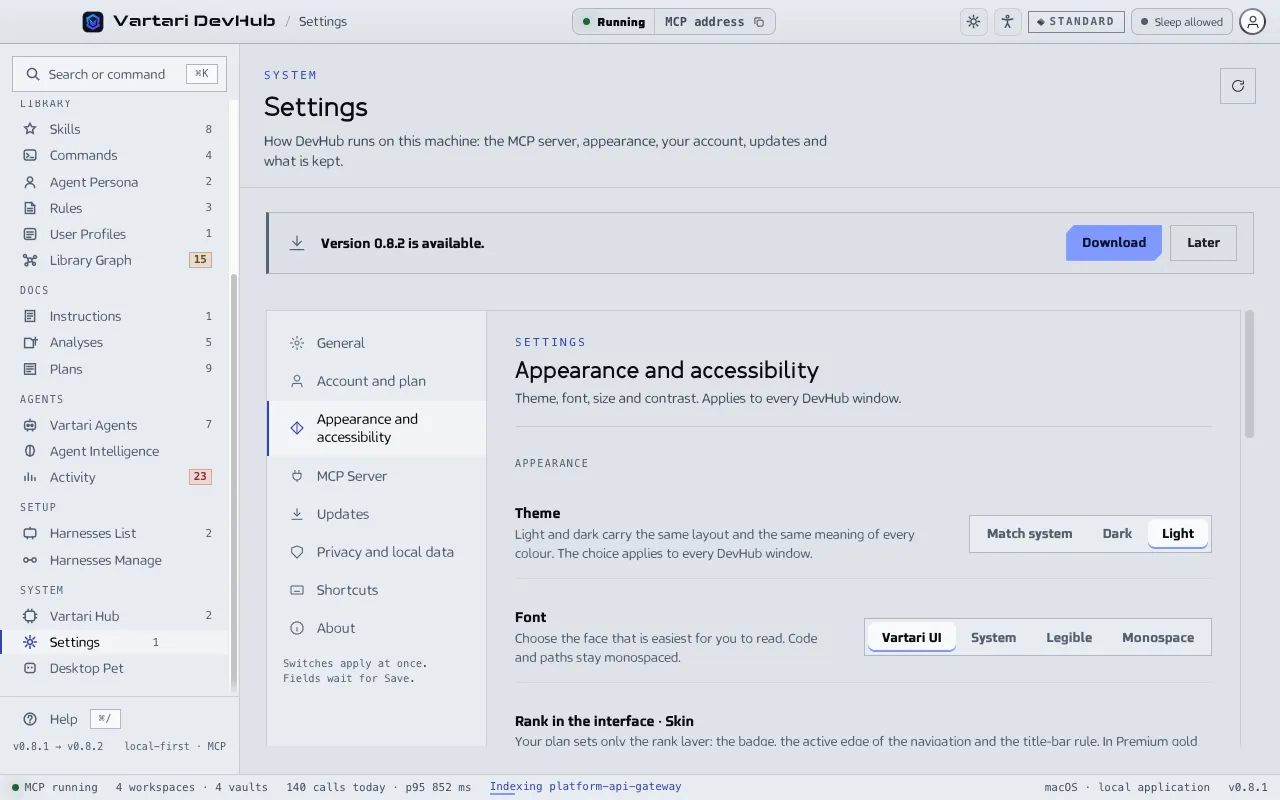The image size is (1280, 800).
Task: Dismiss the update with Later
Action: point(1203,243)
